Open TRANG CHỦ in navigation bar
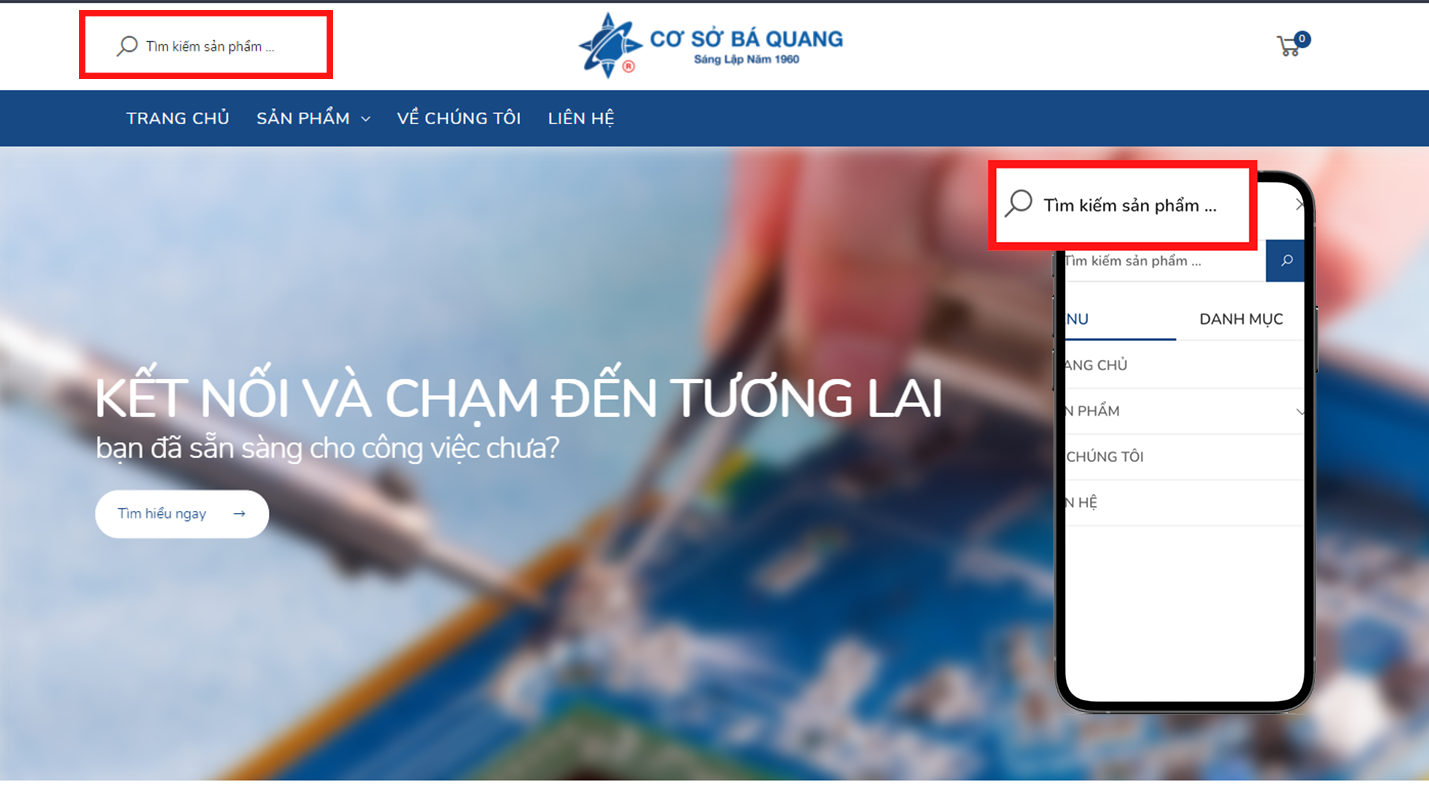The width and height of the screenshot is (1429, 791). (178, 118)
